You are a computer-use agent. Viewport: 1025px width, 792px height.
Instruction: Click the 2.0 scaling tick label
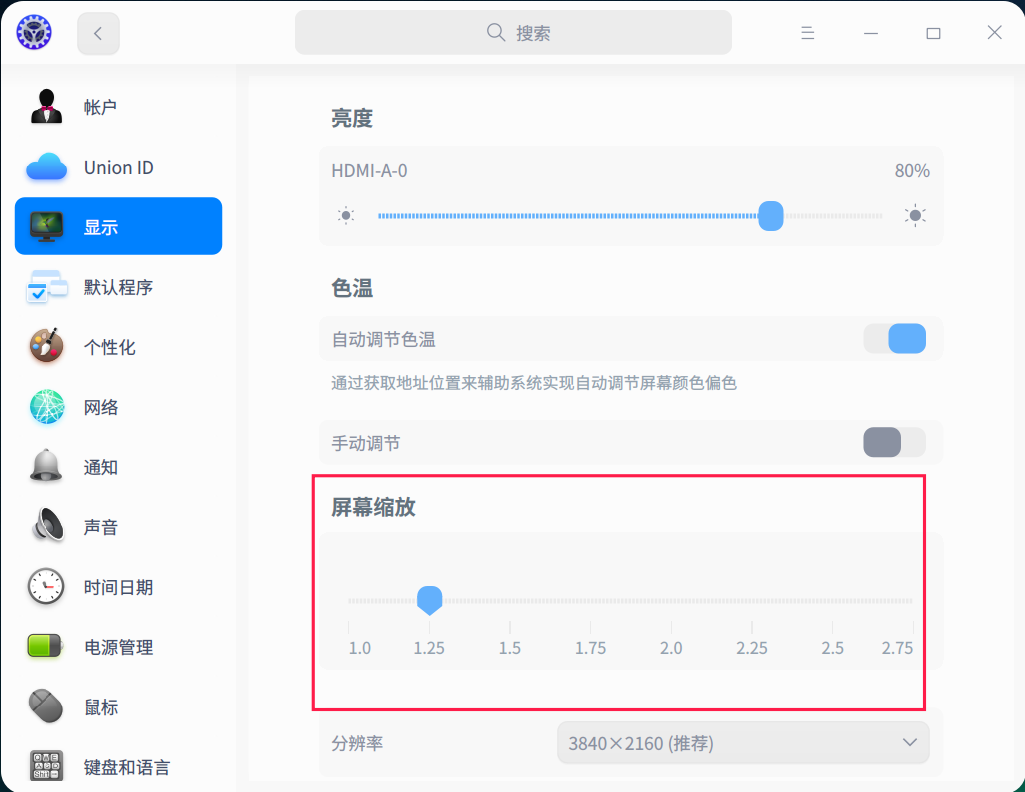tap(671, 648)
